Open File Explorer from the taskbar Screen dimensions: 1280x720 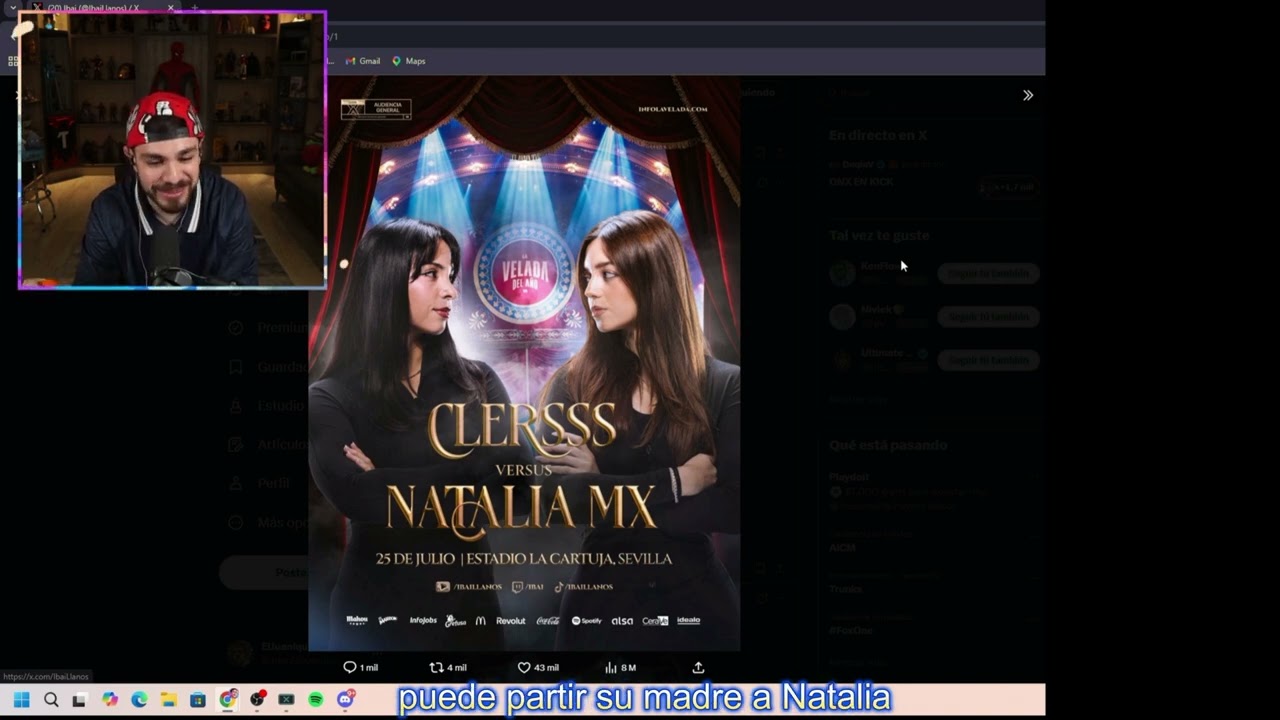(x=168, y=700)
